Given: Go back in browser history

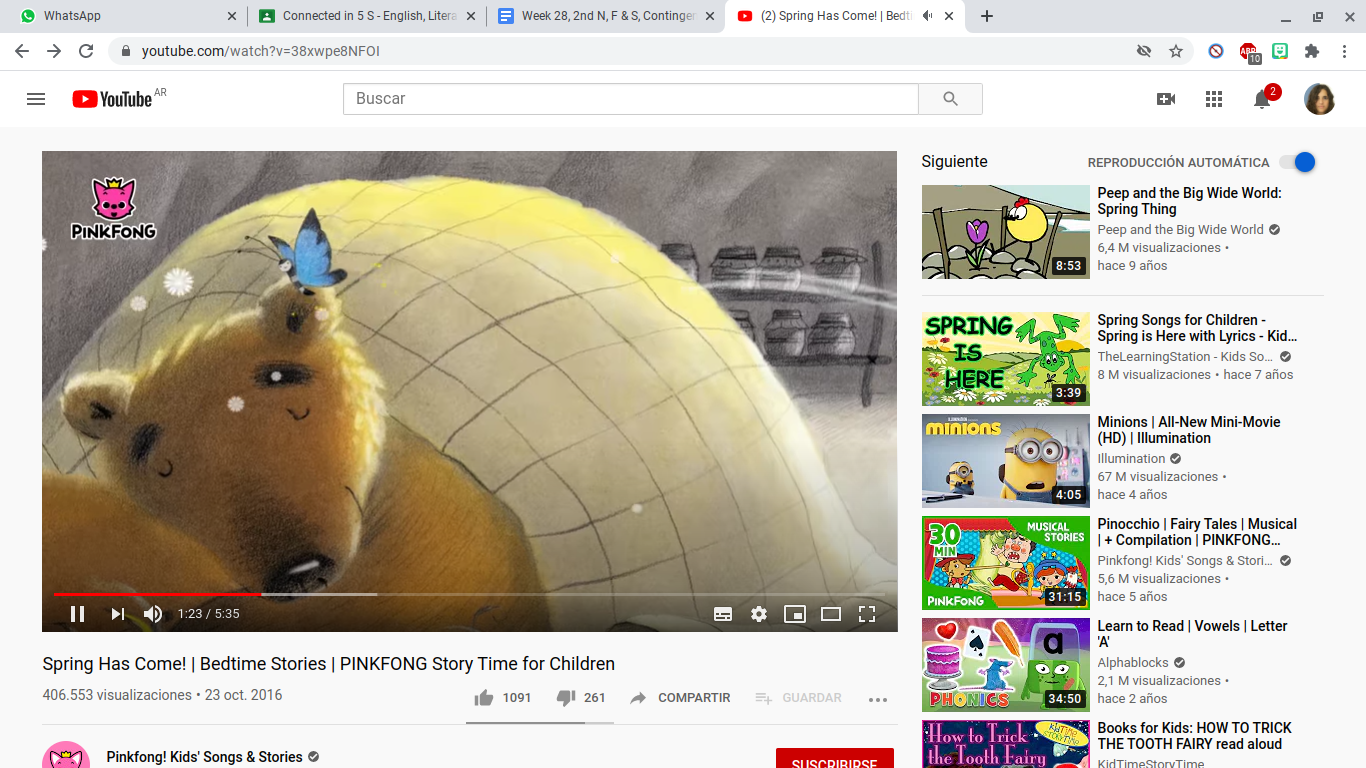Looking at the screenshot, I should pyautogui.click(x=22, y=51).
